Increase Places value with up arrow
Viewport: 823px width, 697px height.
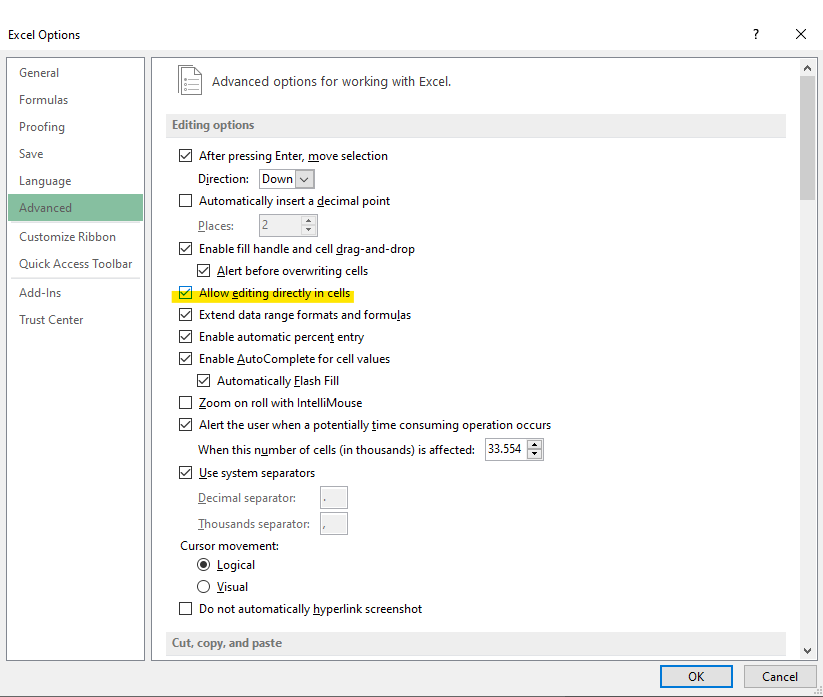click(x=309, y=221)
